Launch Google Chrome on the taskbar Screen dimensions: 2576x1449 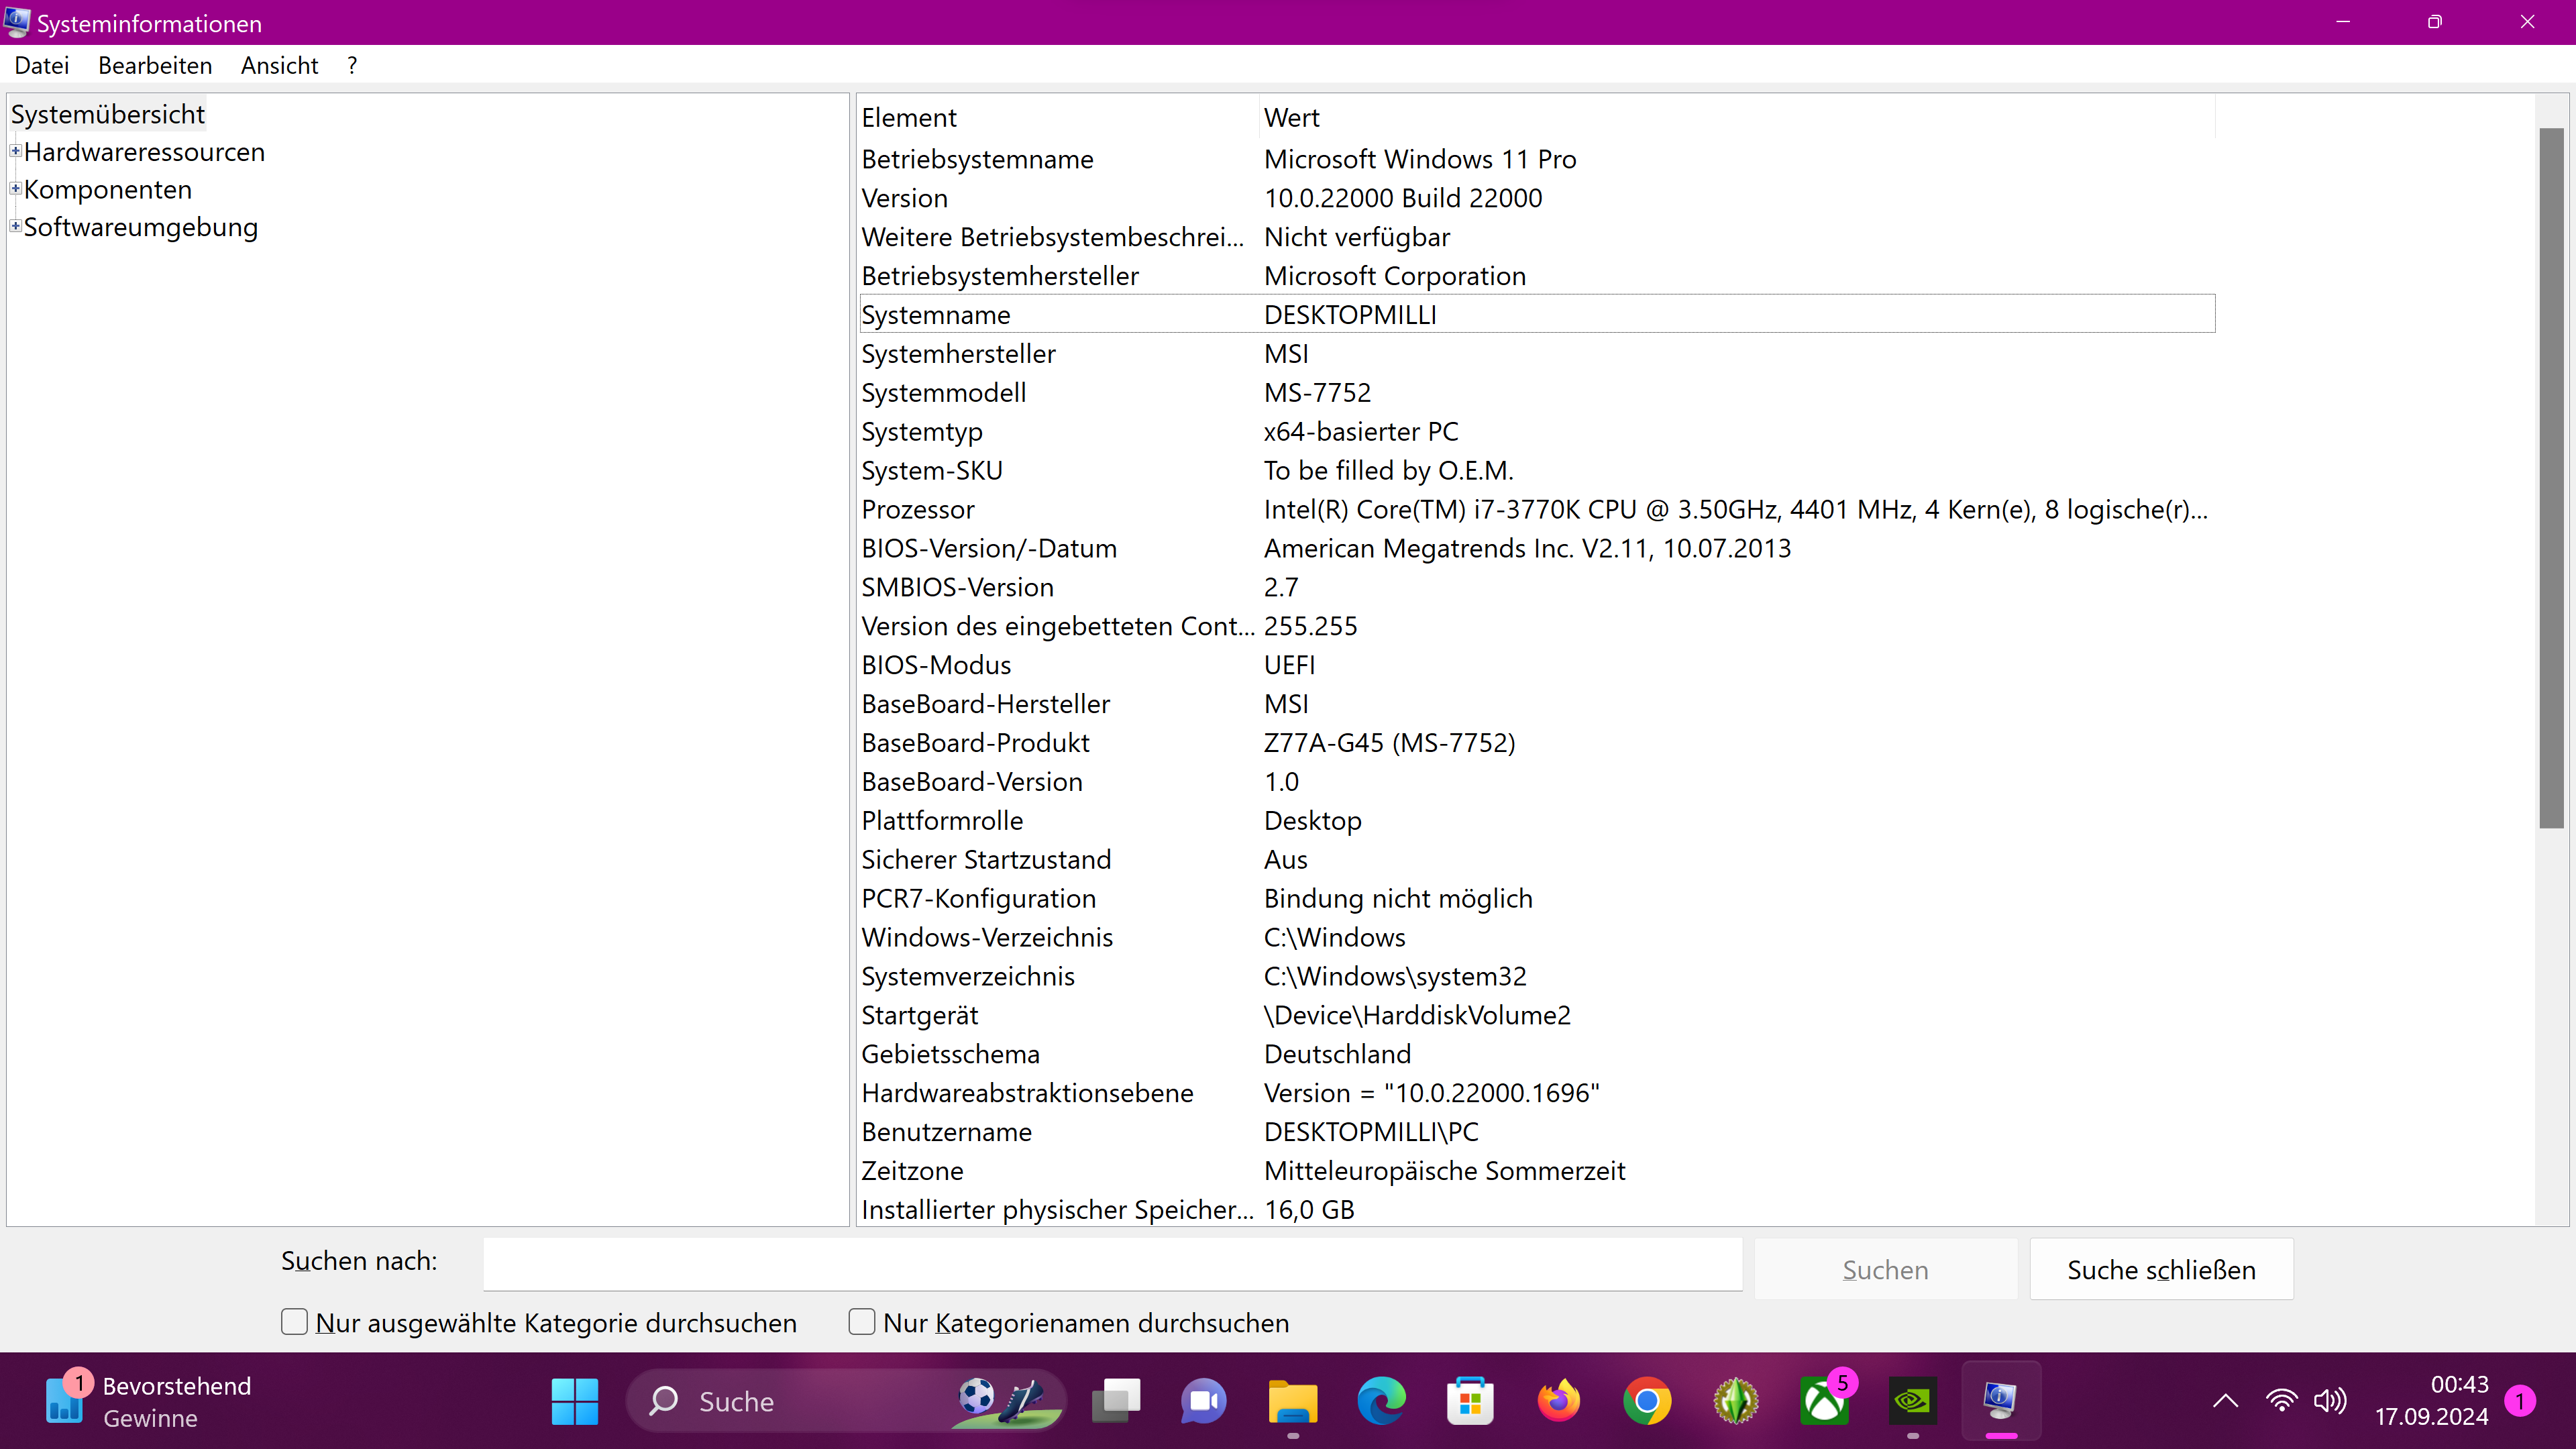(x=1647, y=1400)
